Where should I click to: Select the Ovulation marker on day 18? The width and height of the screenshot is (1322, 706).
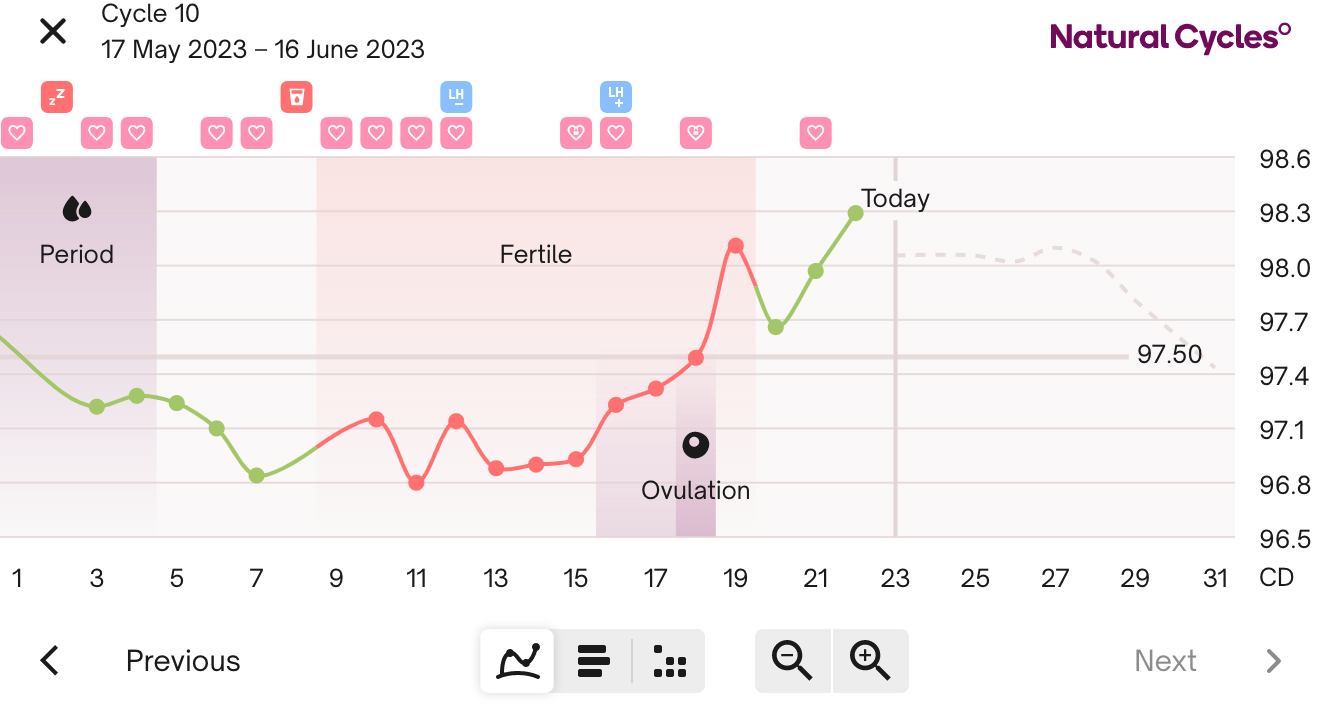click(x=695, y=445)
